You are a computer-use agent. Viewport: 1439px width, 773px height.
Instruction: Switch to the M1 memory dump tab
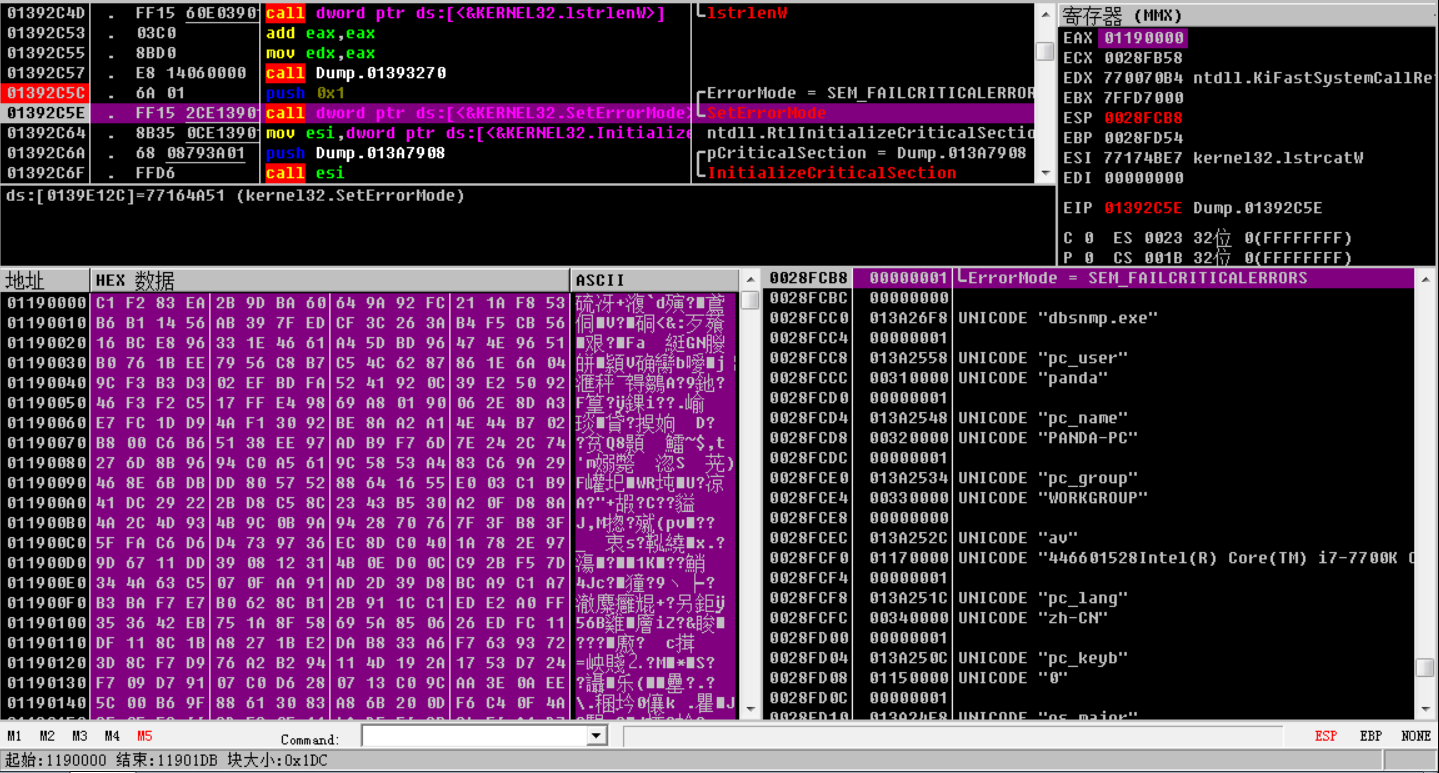[x=15, y=736]
